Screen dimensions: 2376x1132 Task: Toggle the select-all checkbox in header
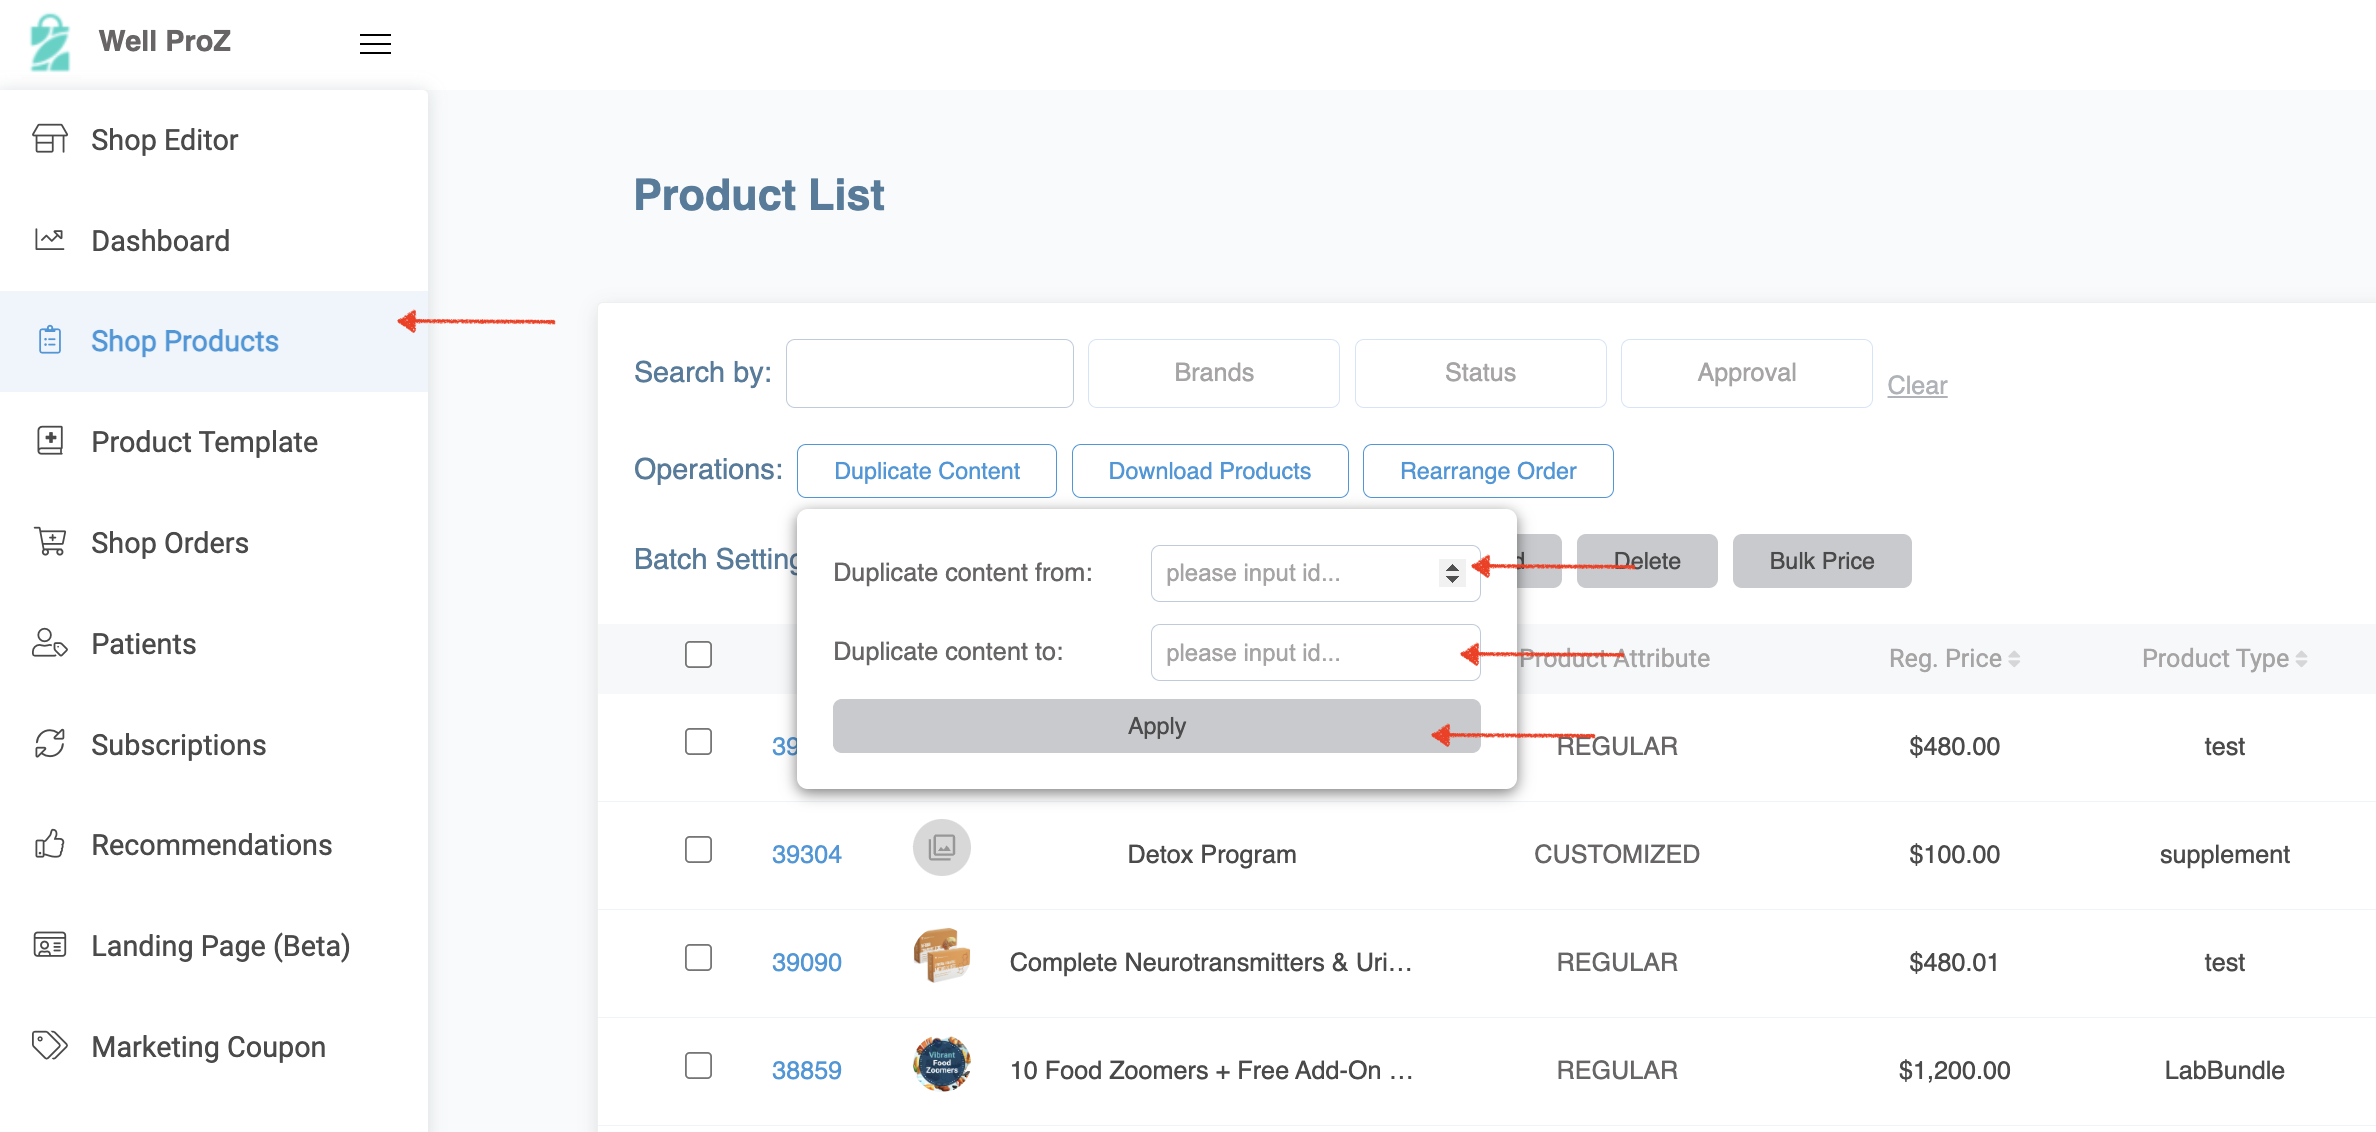point(698,655)
